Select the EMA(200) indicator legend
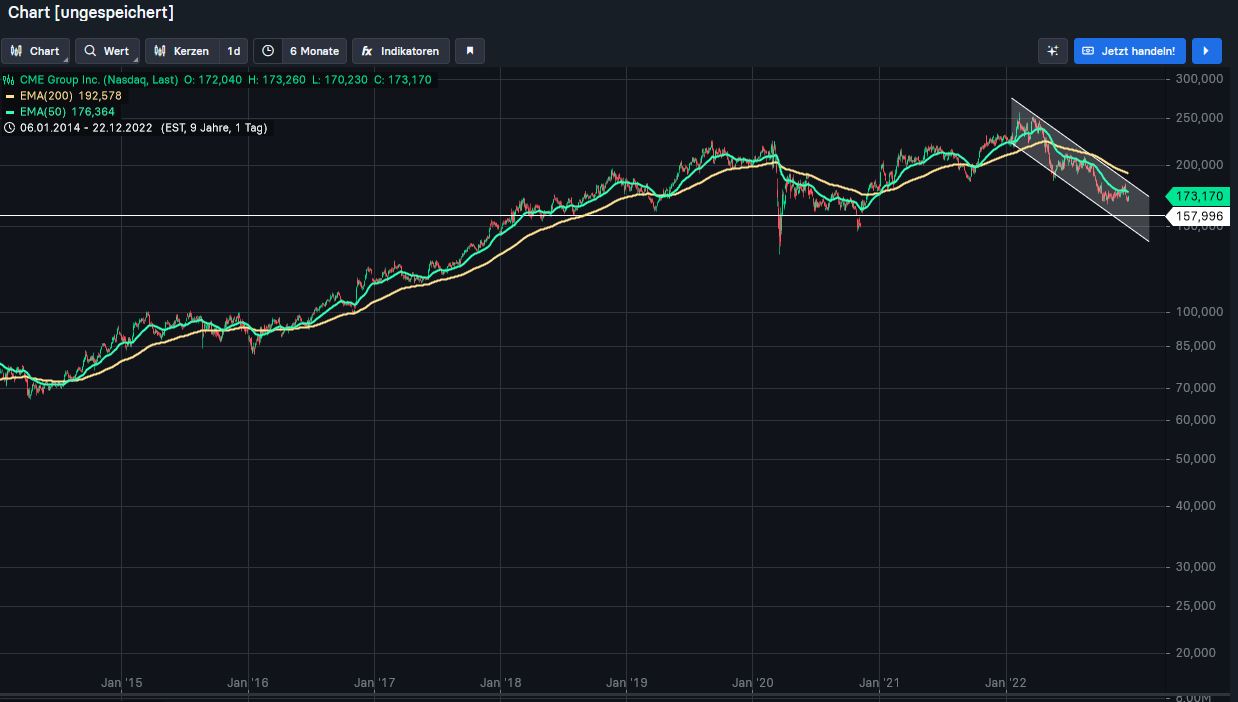This screenshot has width=1238, height=702. [x=63, y=96]
